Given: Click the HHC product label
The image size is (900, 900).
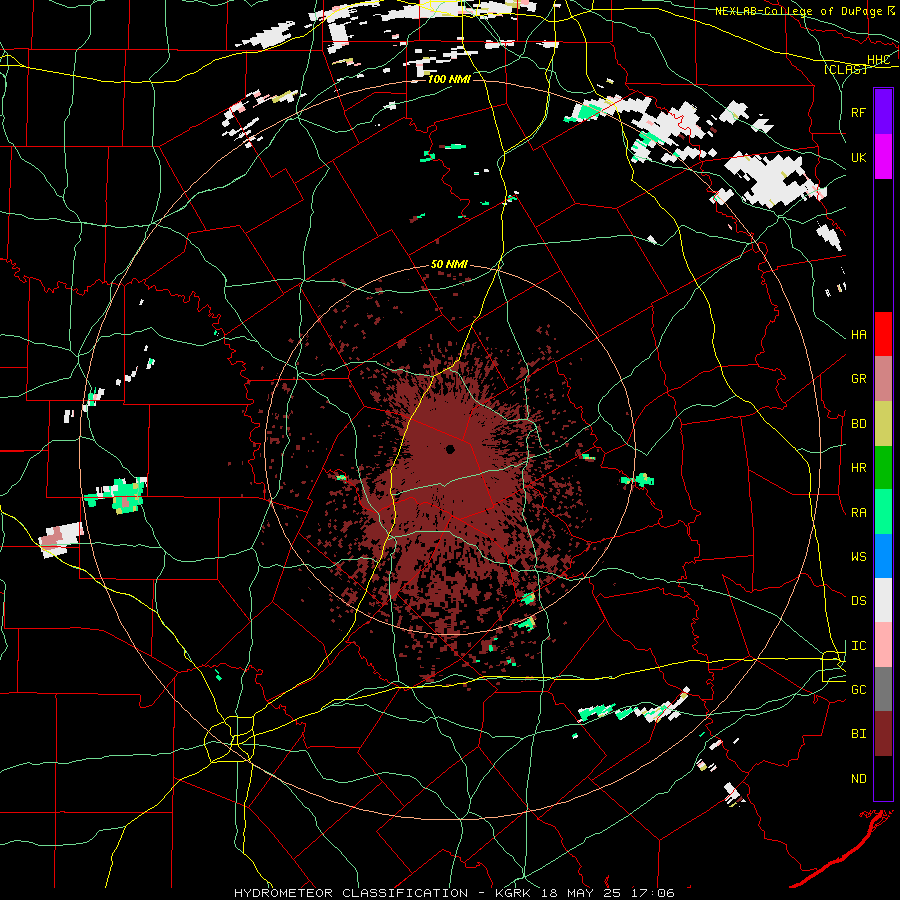Looking at the screenshot, I should [x=878, y=60].
